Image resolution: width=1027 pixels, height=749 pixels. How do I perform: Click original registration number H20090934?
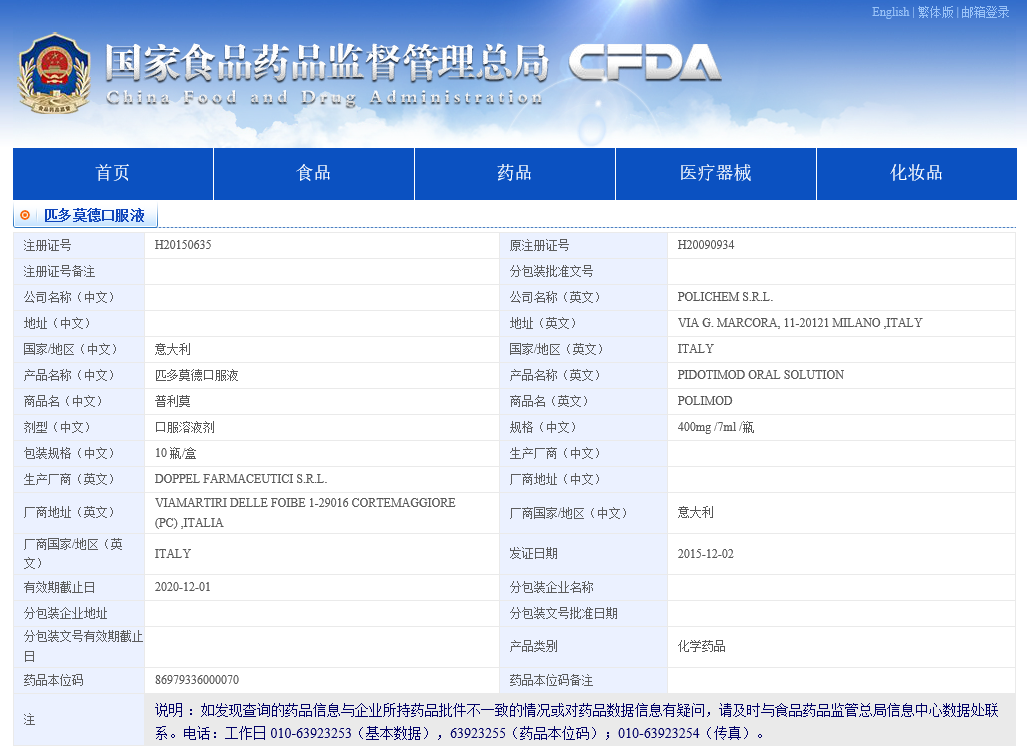(705, 245)
